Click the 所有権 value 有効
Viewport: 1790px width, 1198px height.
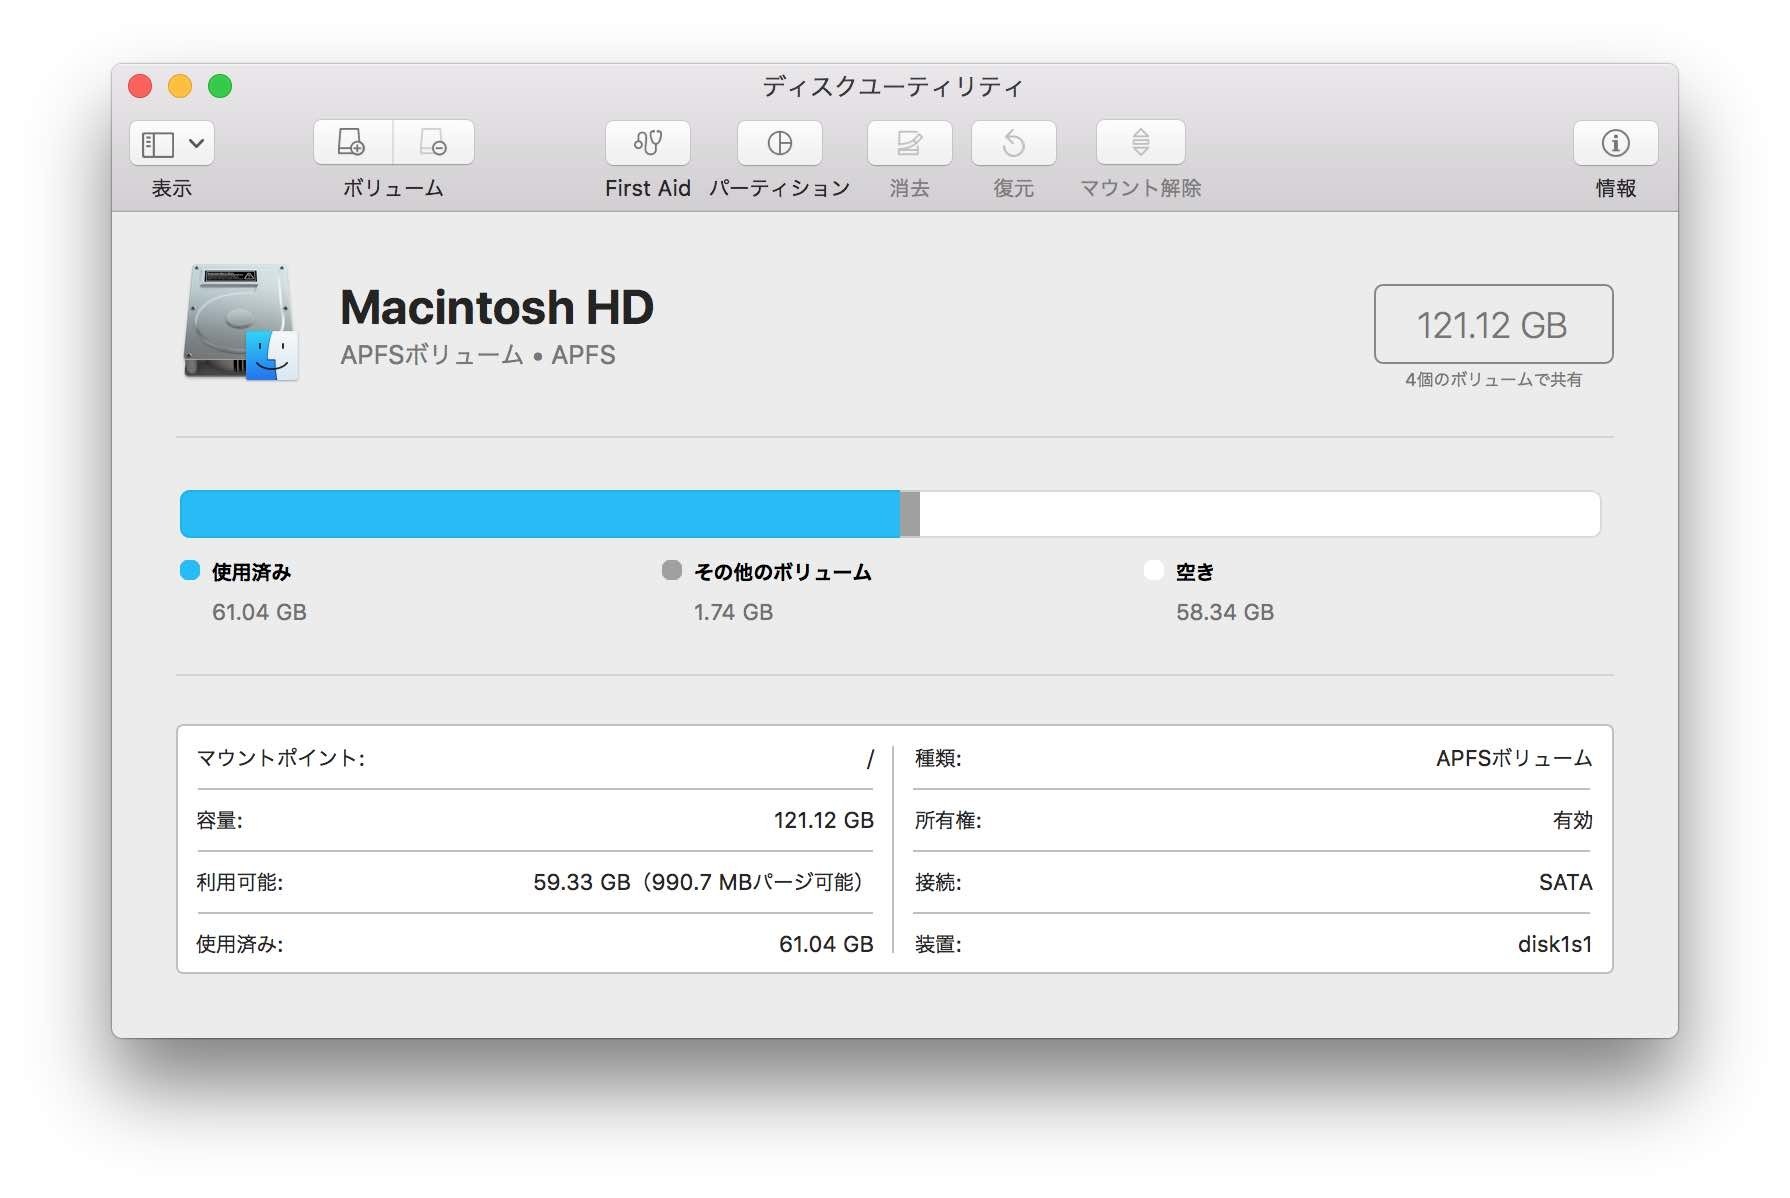1573,820
